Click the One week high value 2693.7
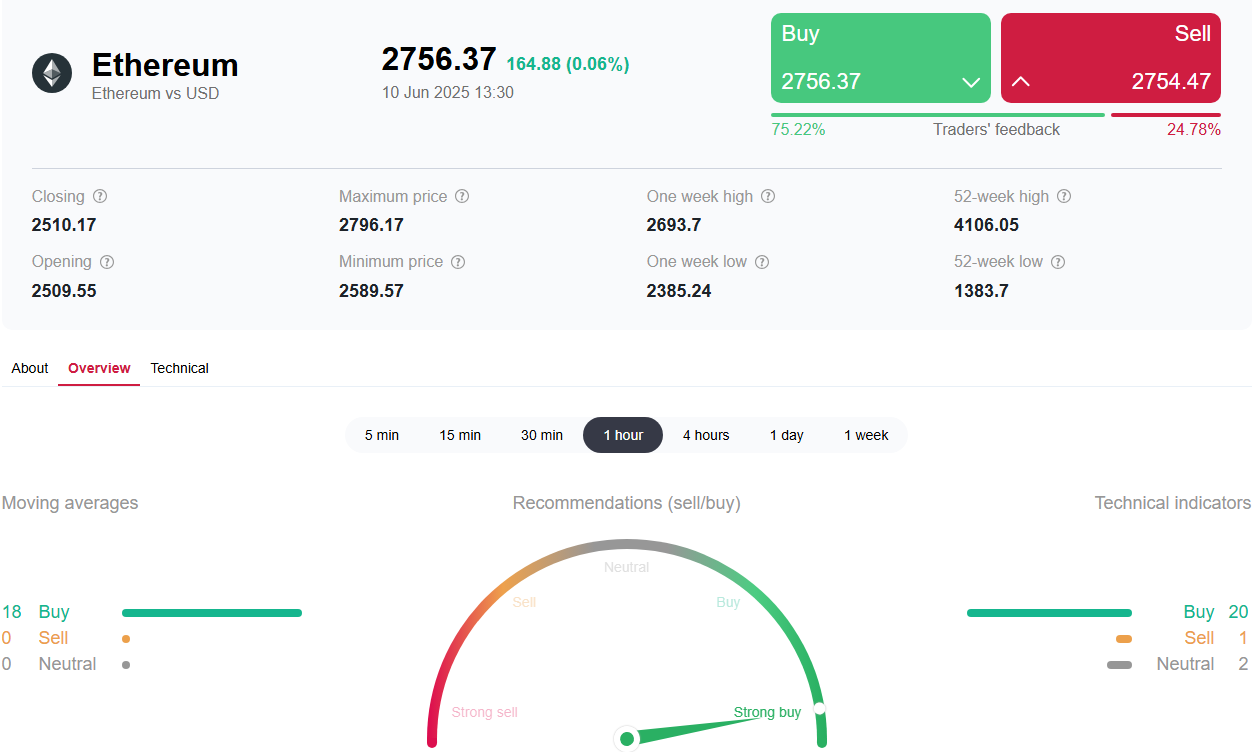Viewport: 1252px width, 756px height. point(674,225)
